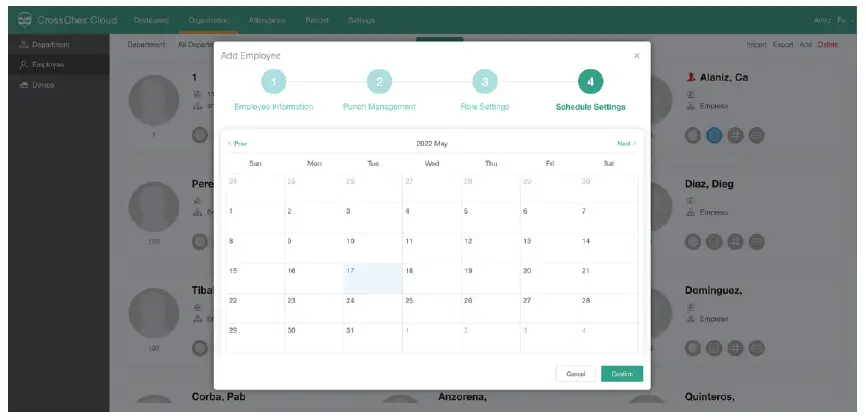Viewport: 866px width, 420px height.
Task: Go to next month with Next
Action: pos(626,144)
